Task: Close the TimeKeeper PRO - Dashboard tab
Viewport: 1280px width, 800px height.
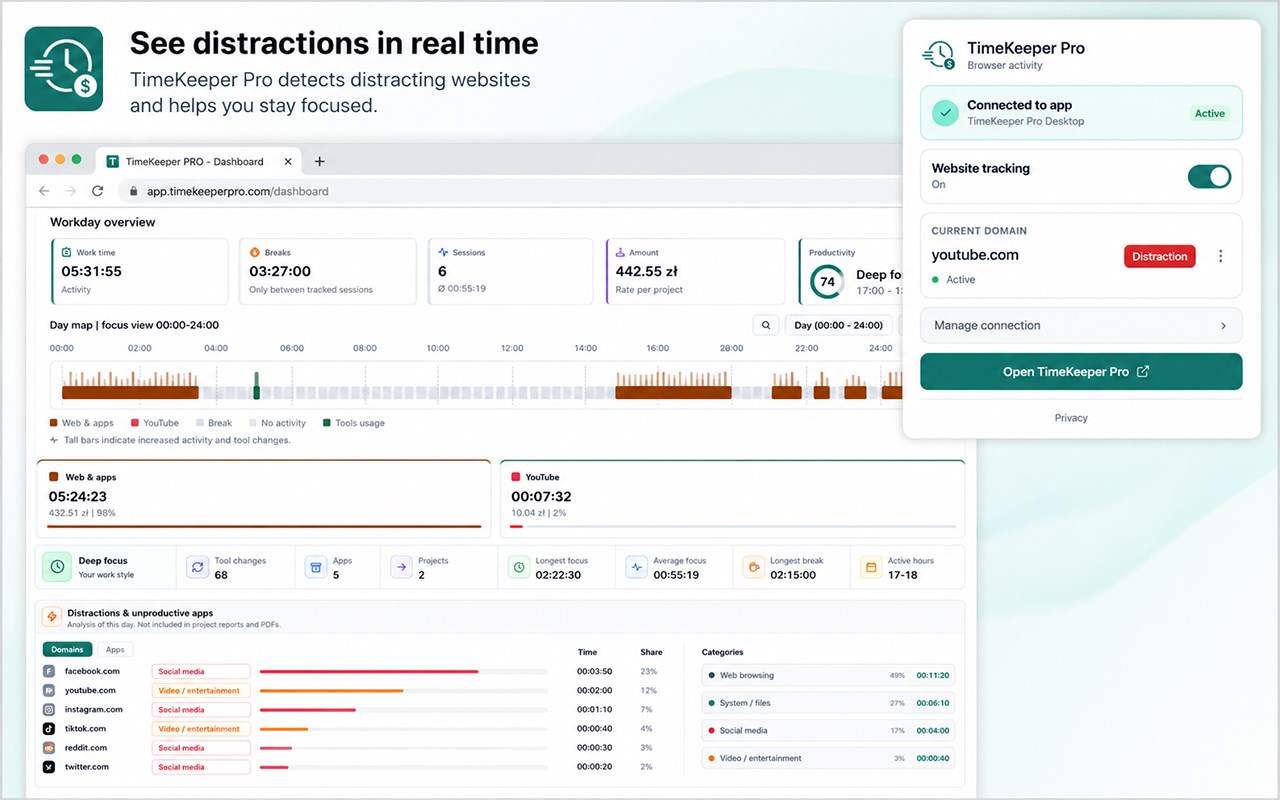Action: point(288,161)
